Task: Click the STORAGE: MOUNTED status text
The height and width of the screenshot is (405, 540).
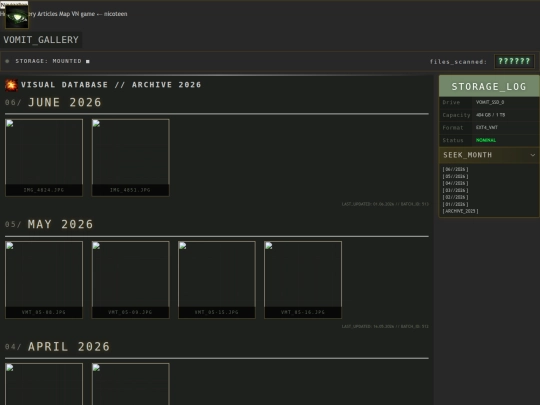Action: pos(48,61)
